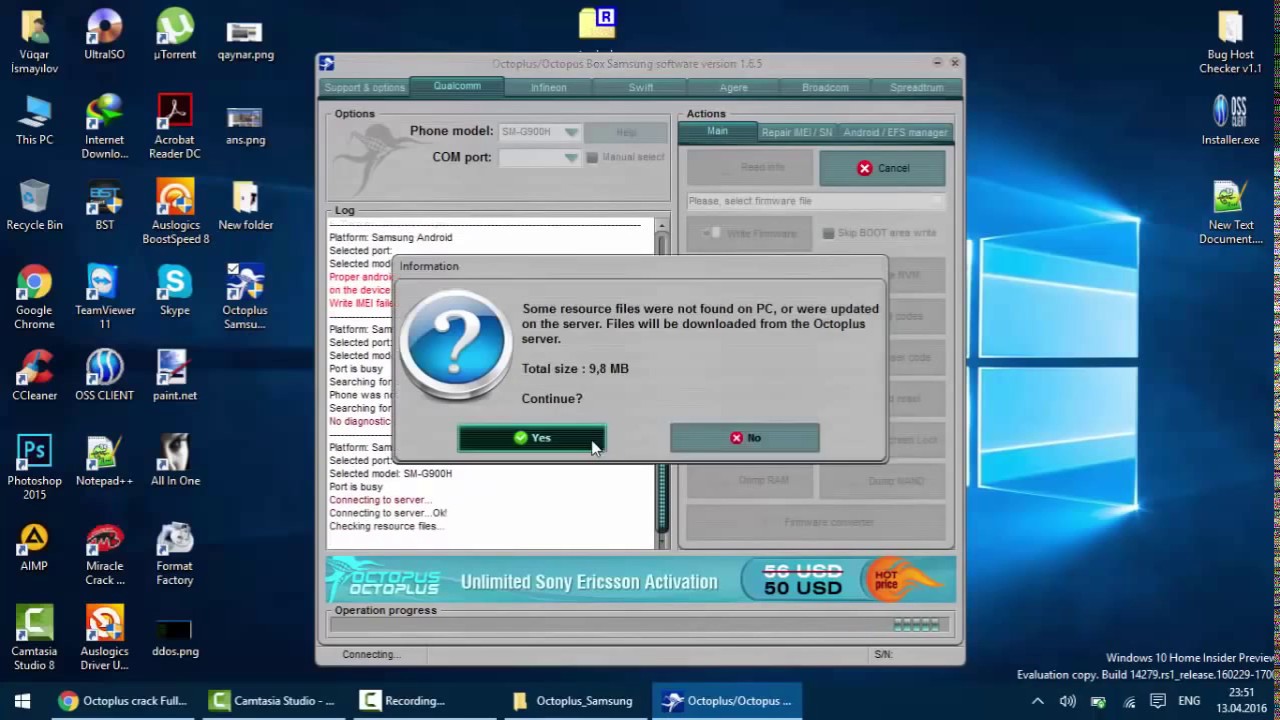Open Recycle Bin
The width and height of the screenshot is (1280, 720).
click(34, 205)
